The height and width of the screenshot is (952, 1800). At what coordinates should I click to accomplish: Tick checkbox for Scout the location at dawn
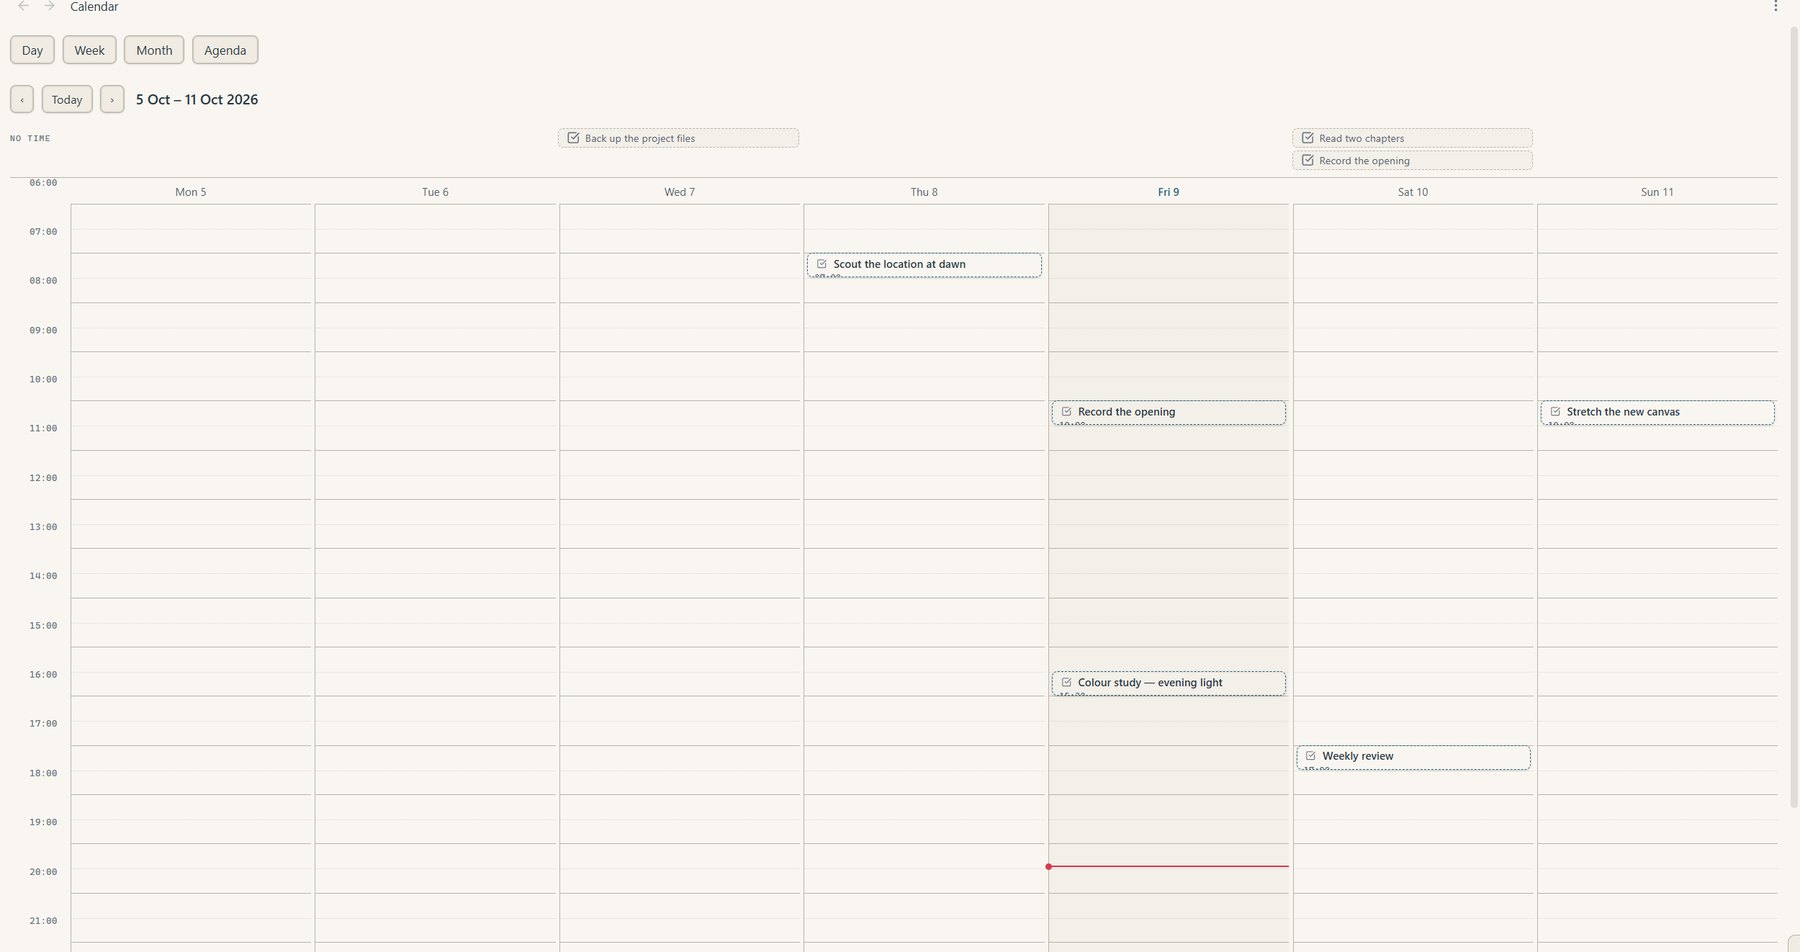click(x=821, y=264)
